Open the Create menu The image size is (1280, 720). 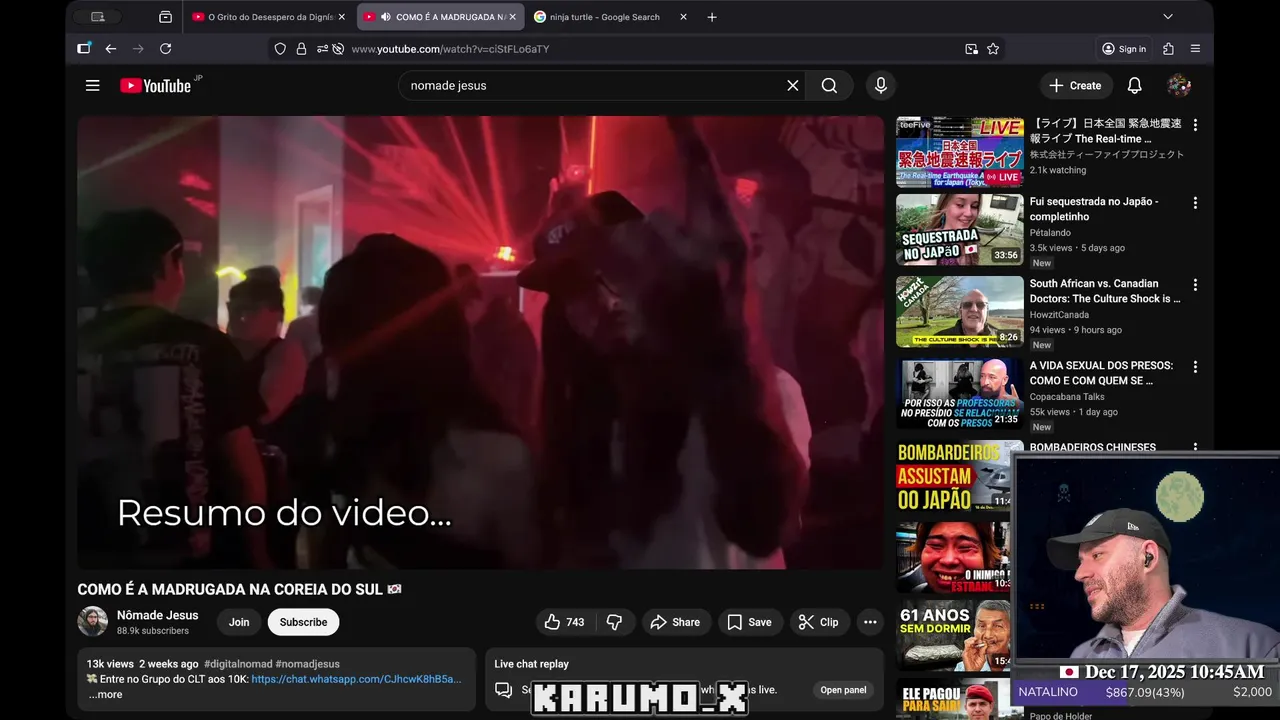tap(1076, 86)
